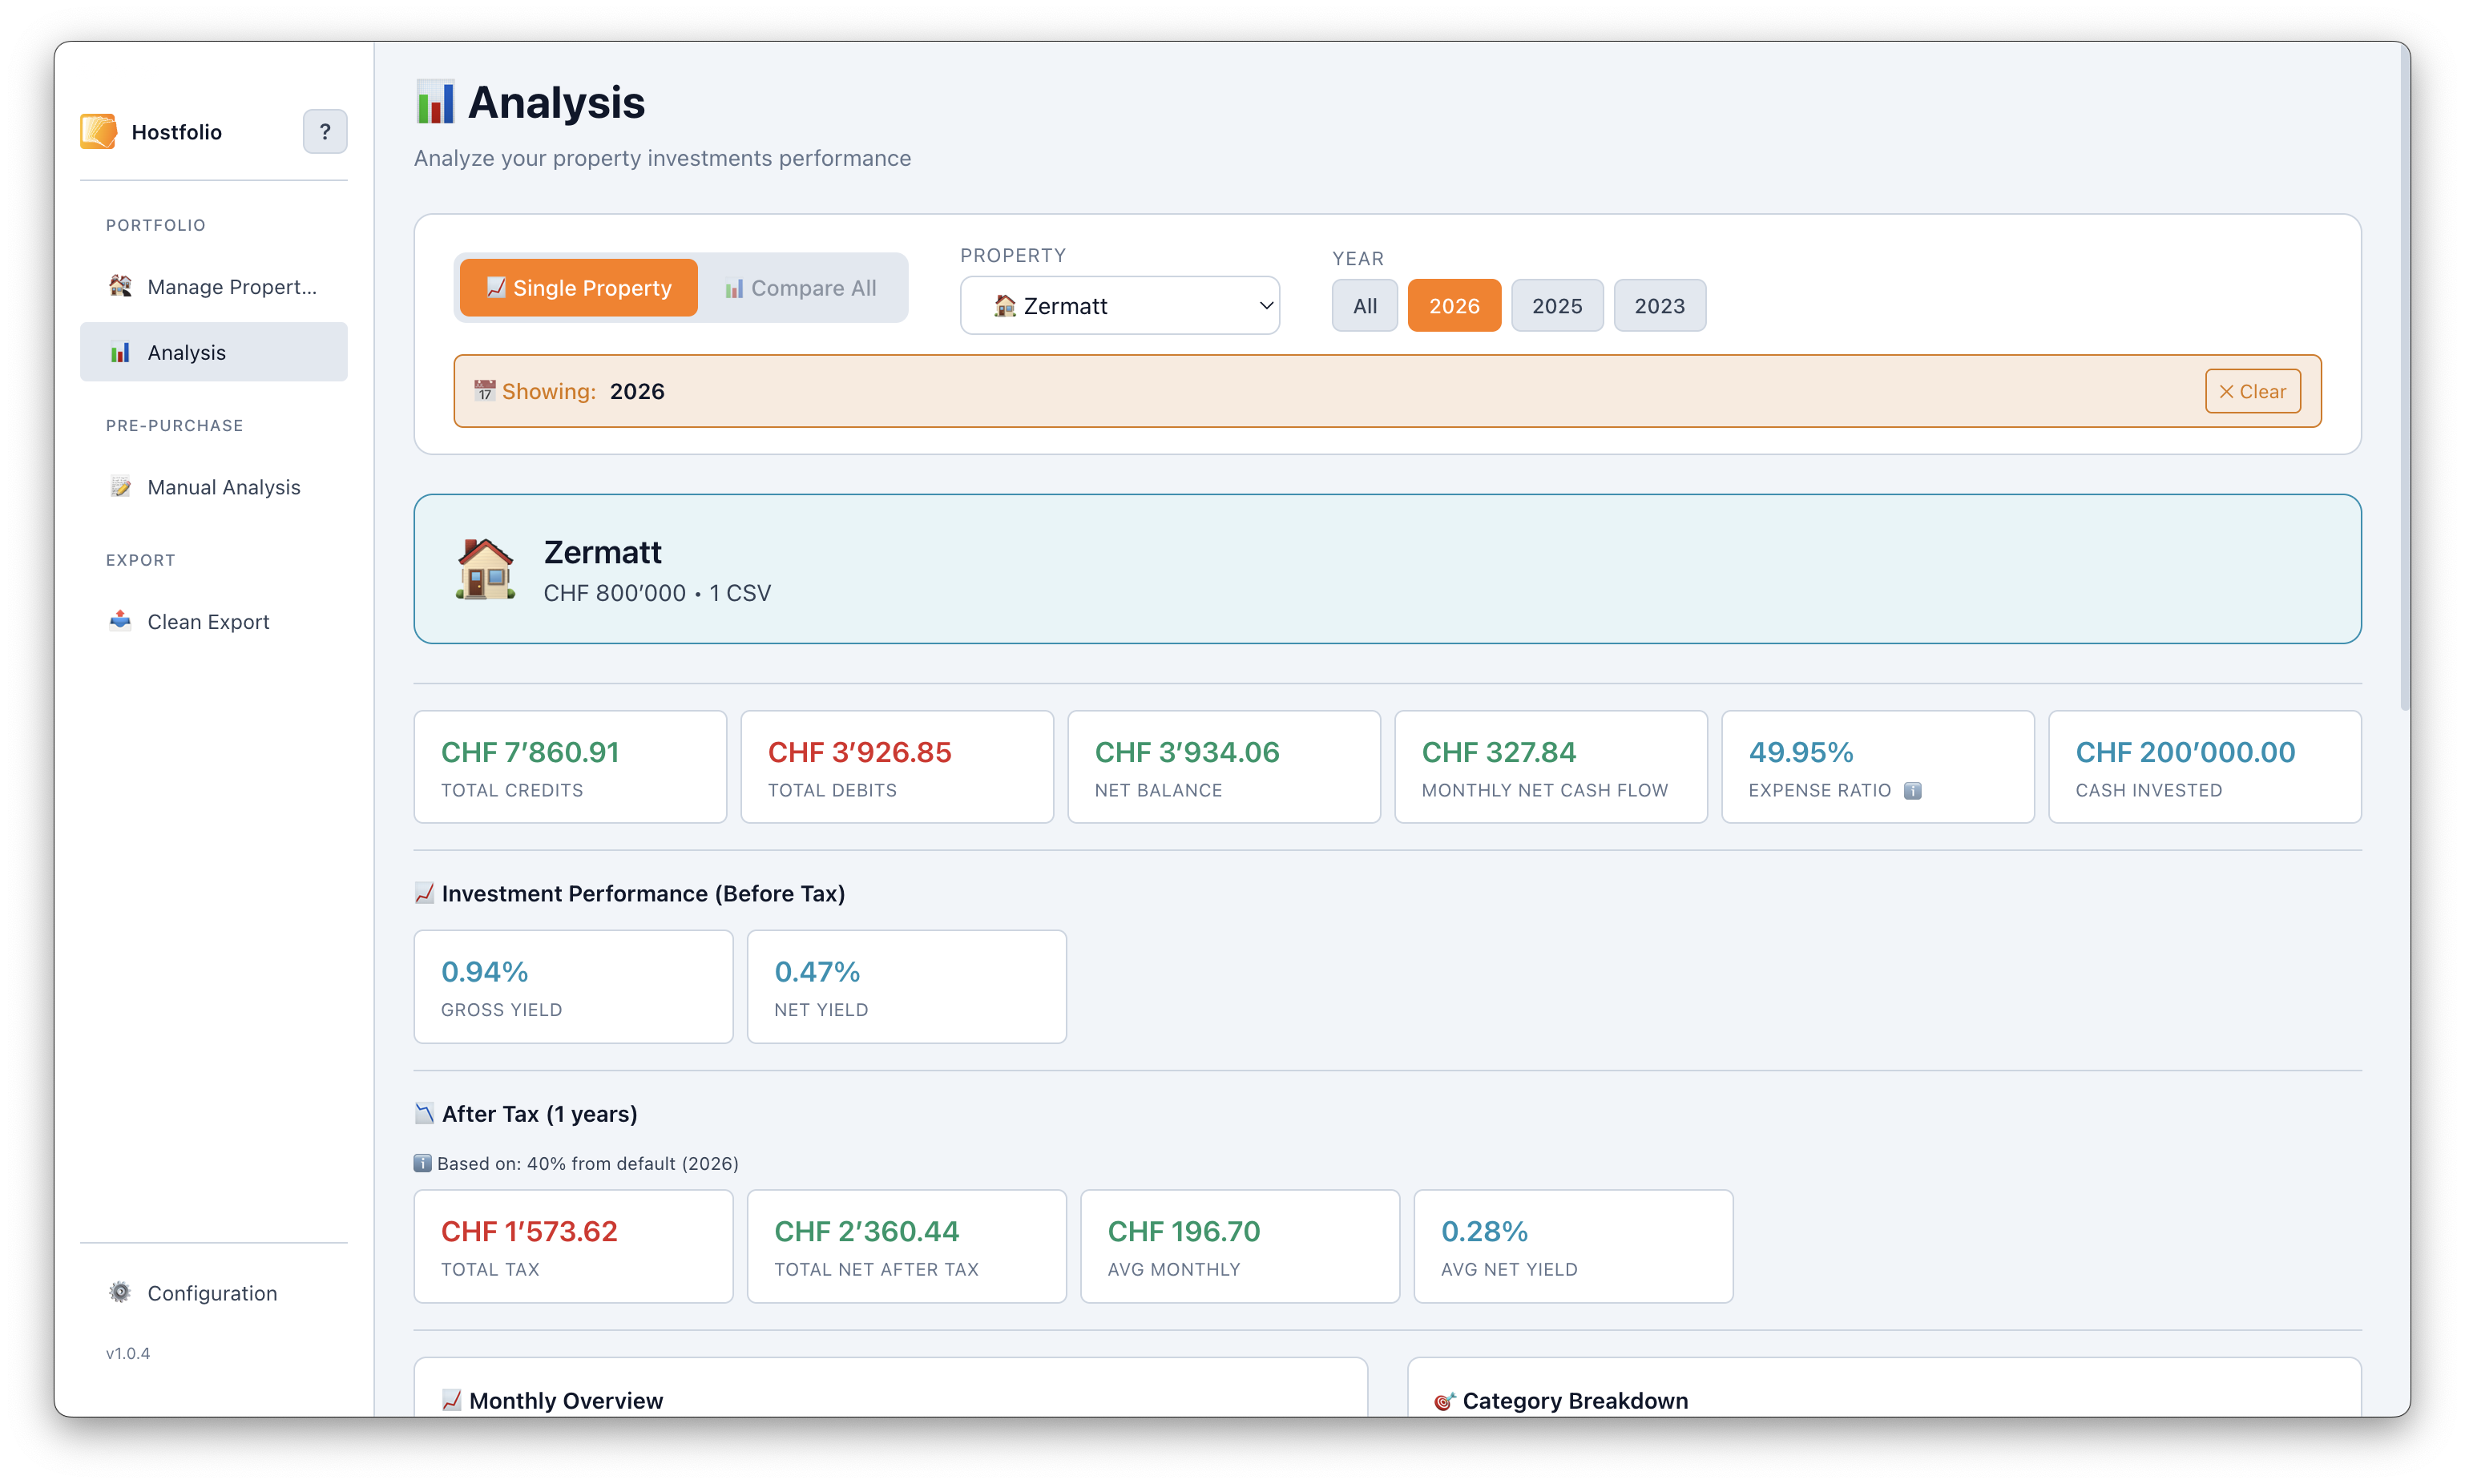The height and width of the screenshot is (1484, 2465).
Task: Select the All years filter
Action: [x=1364, y=306]
